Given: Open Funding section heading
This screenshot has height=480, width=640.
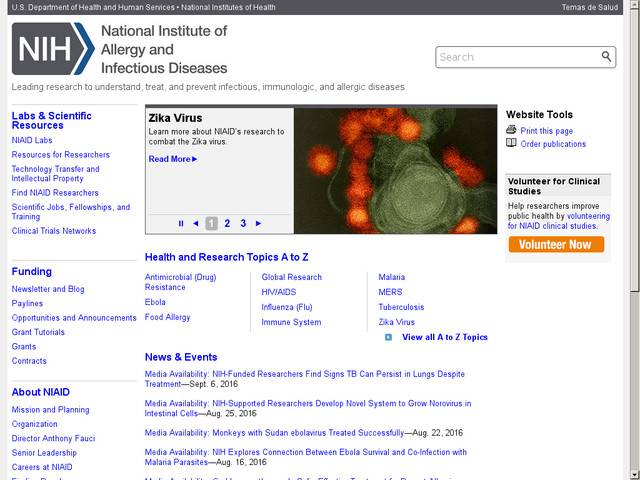Looking at the screenshot, I should (31, 271).
